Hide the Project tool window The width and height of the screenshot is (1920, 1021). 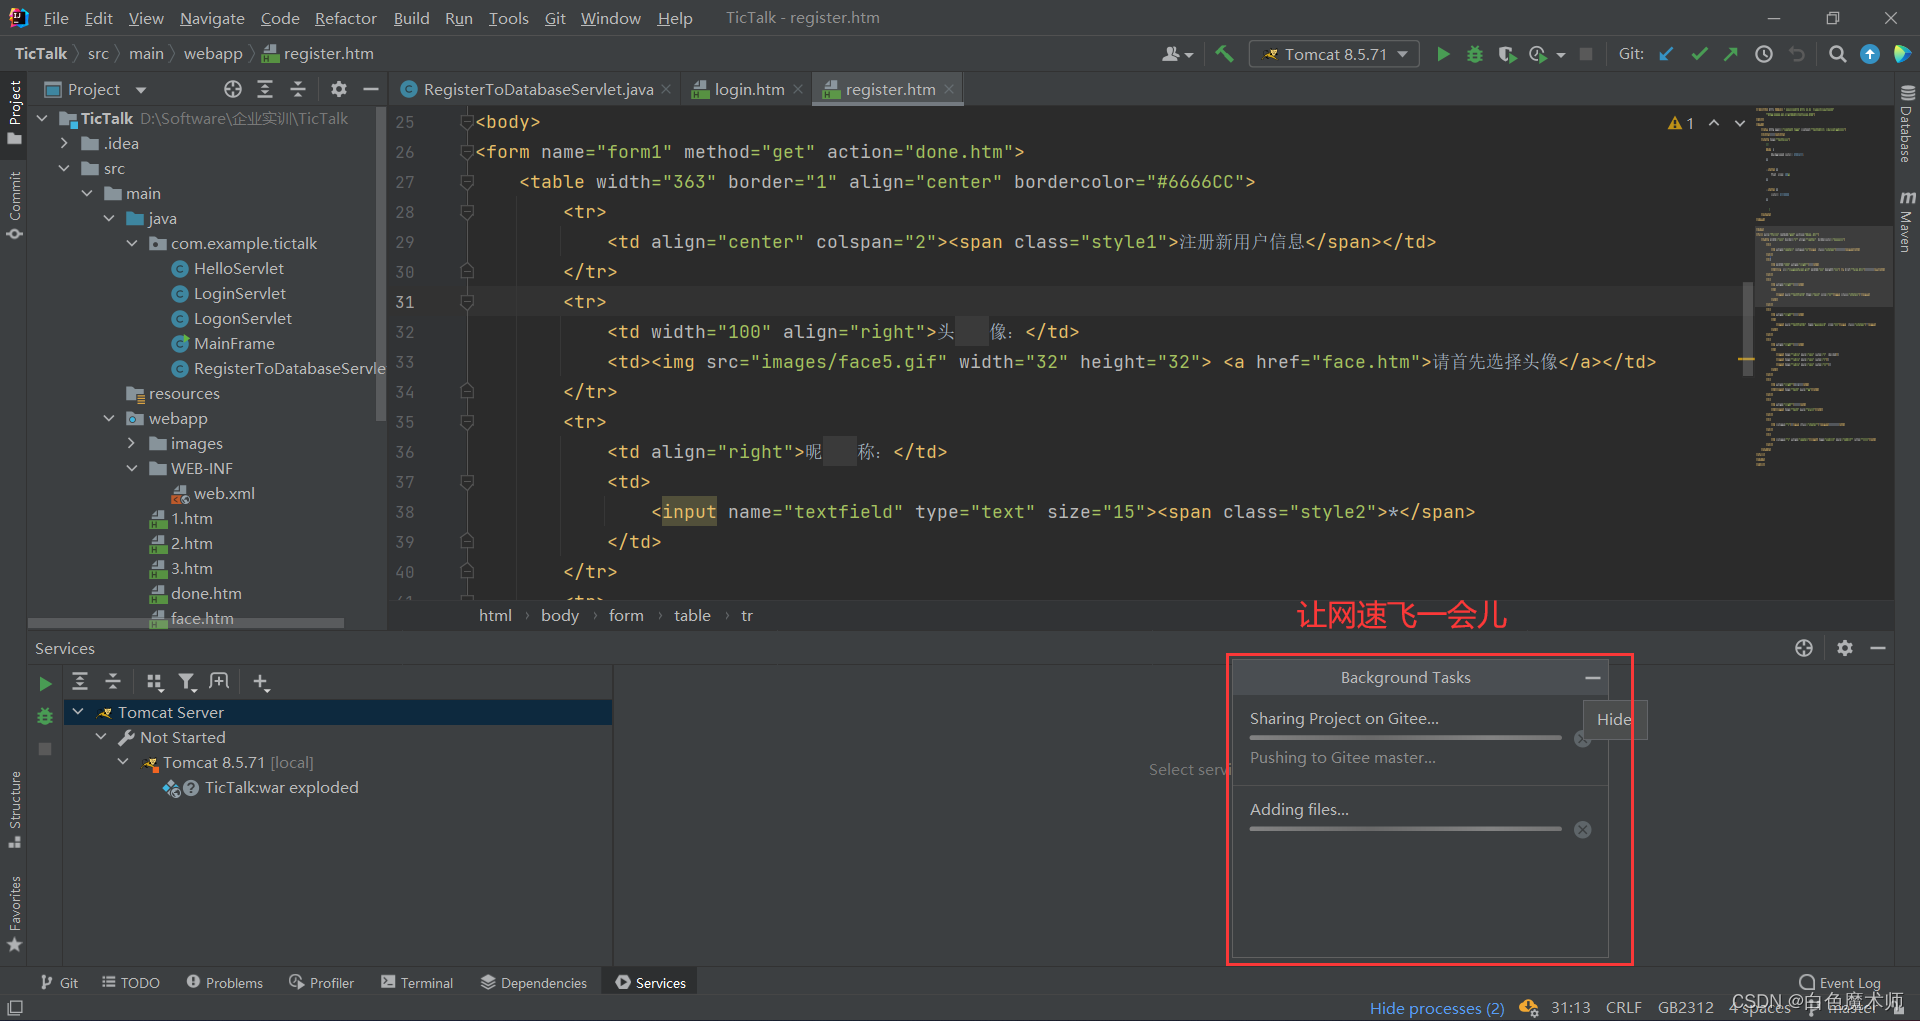[x=371, y=89]
